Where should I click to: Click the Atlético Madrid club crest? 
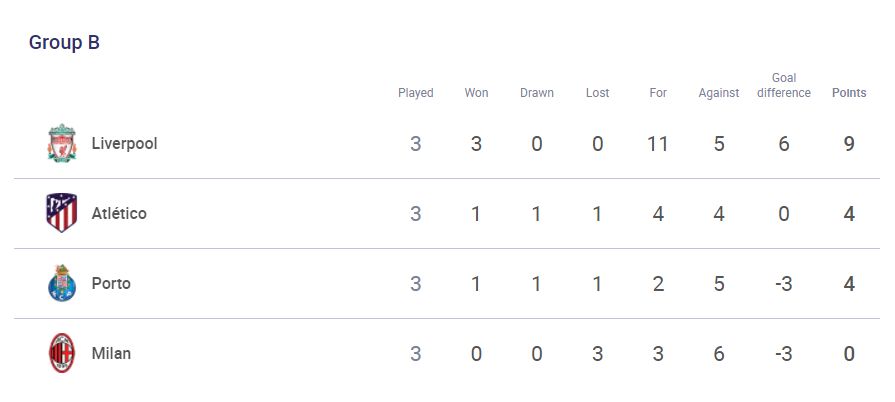tap(62, 213)
